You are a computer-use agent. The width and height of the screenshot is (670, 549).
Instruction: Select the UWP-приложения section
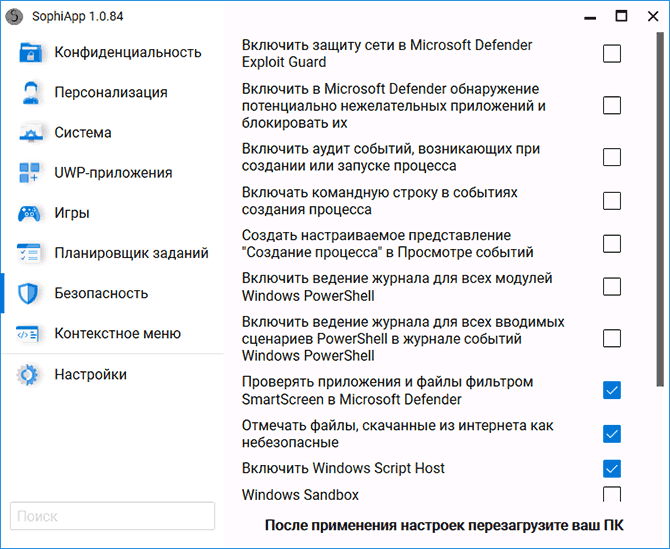[113, 173]
